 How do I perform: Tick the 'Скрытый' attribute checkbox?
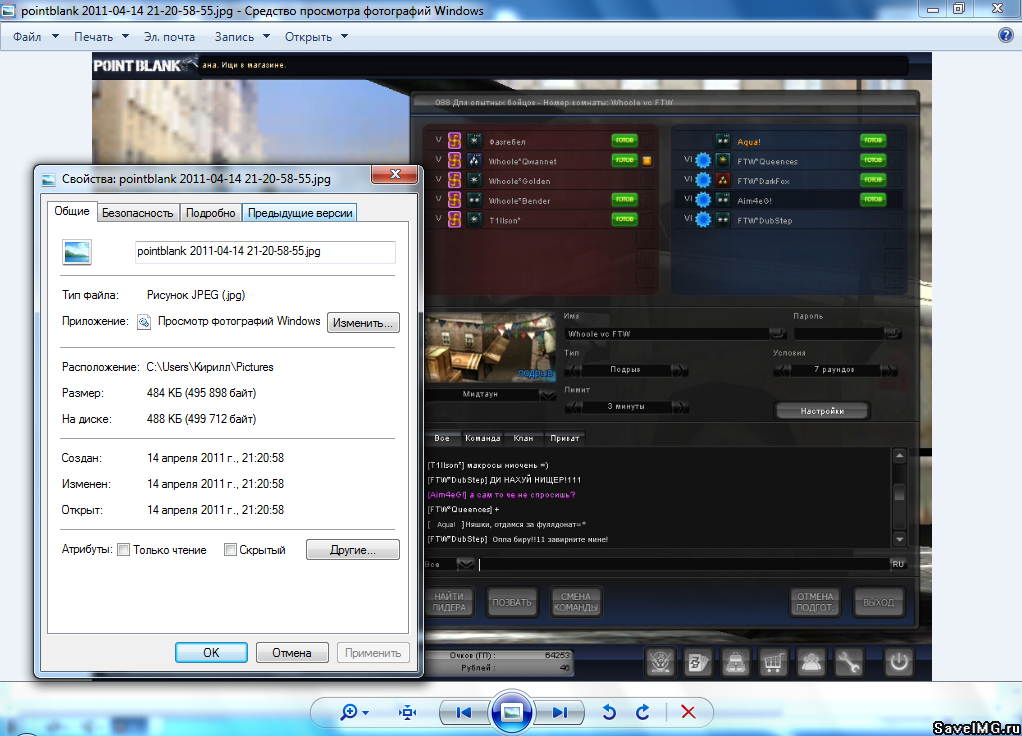[x=230, y=550]
